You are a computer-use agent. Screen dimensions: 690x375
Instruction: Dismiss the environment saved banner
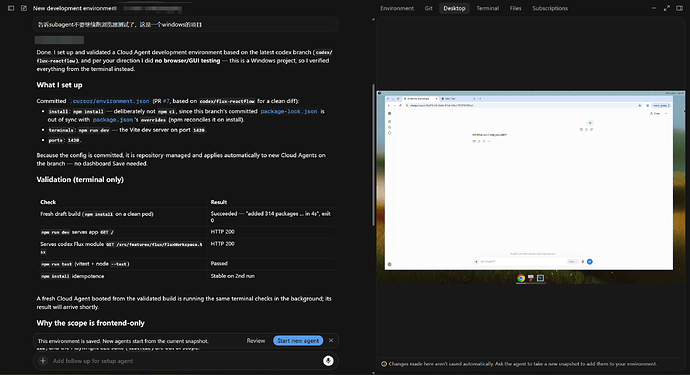click(331, 341)
